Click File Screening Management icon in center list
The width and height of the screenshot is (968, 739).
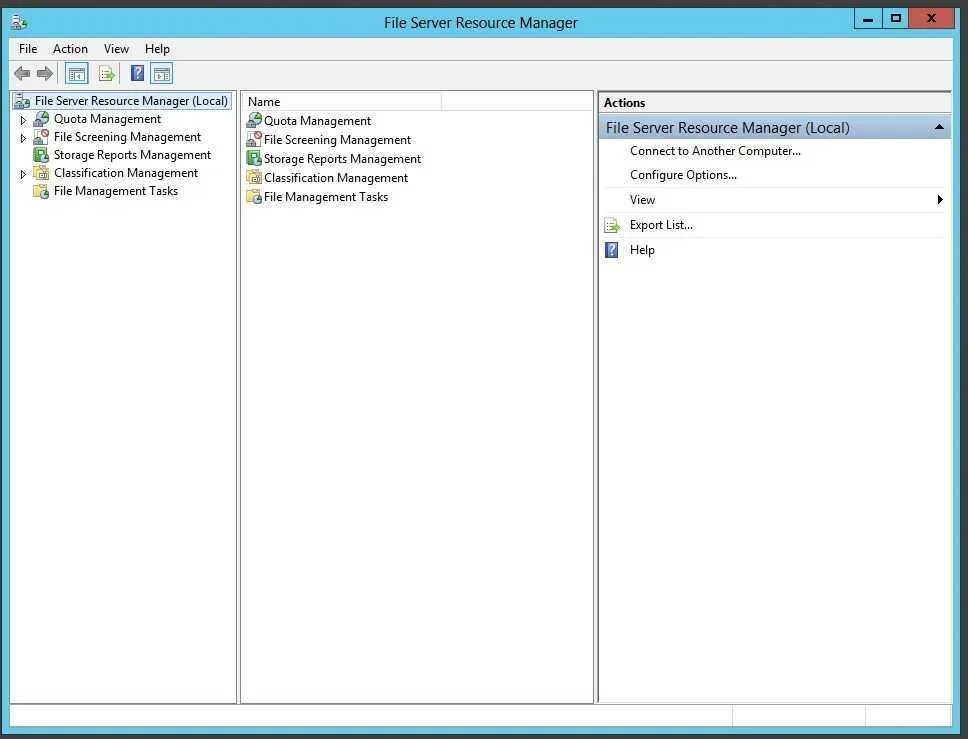[254, 139]
